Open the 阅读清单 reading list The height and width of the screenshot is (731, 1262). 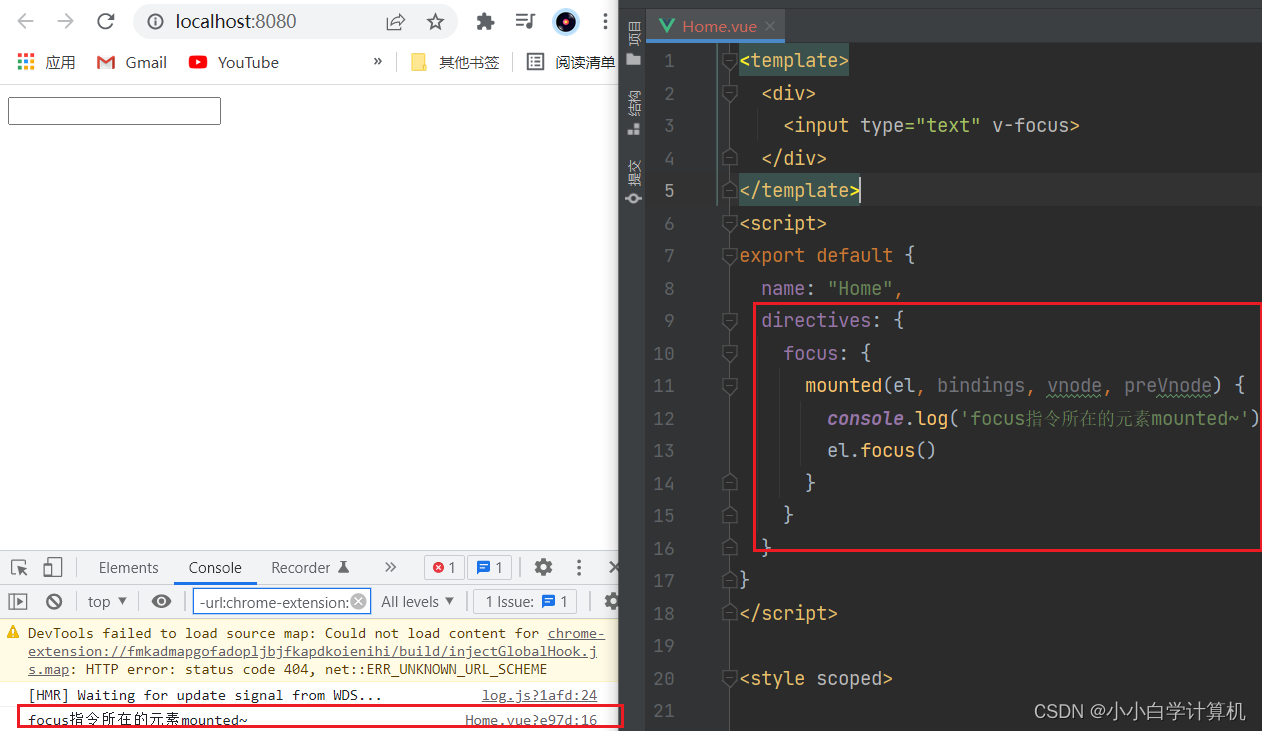(x=571, y=62)
